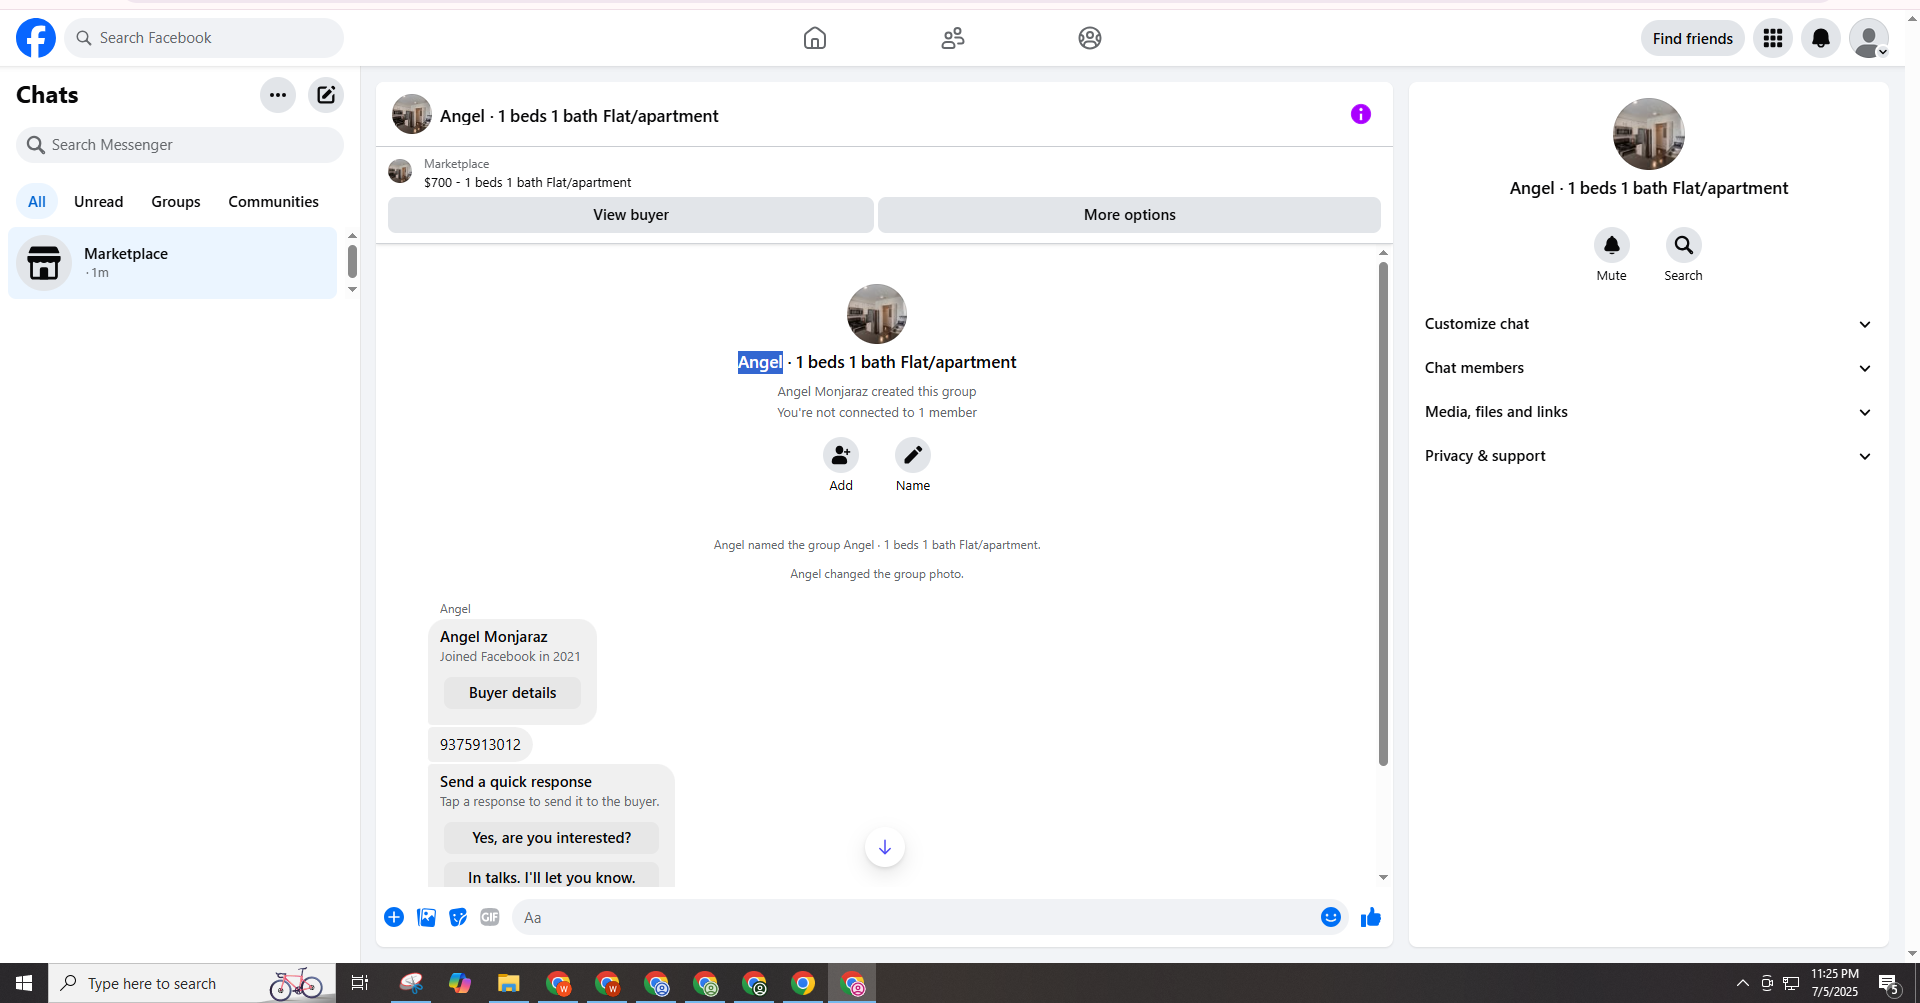Screen dimensions: 1920x1003
Task: Select the Communities chats tab
Action: click(274, 202)
